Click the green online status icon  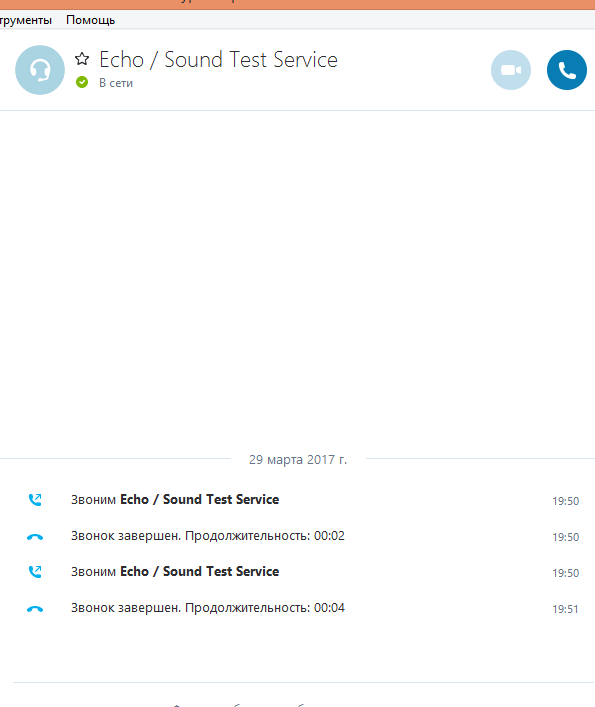click(82, 82)
